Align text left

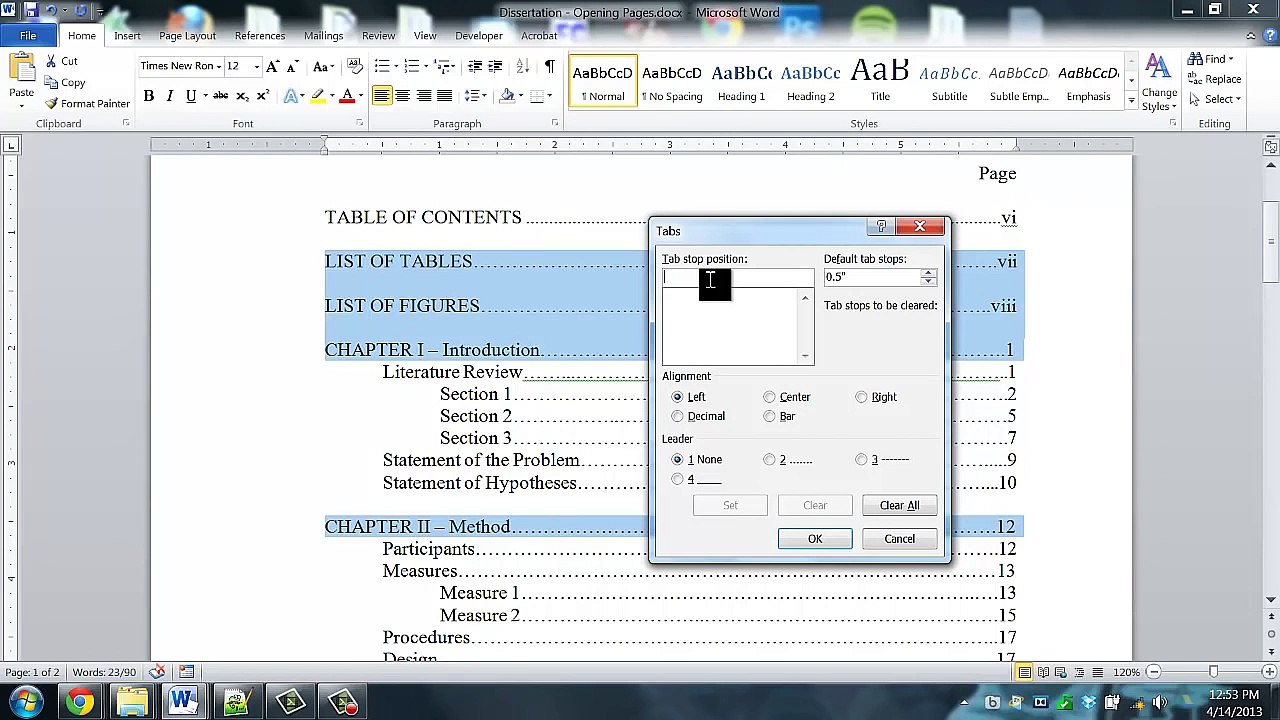click(381, 96)
